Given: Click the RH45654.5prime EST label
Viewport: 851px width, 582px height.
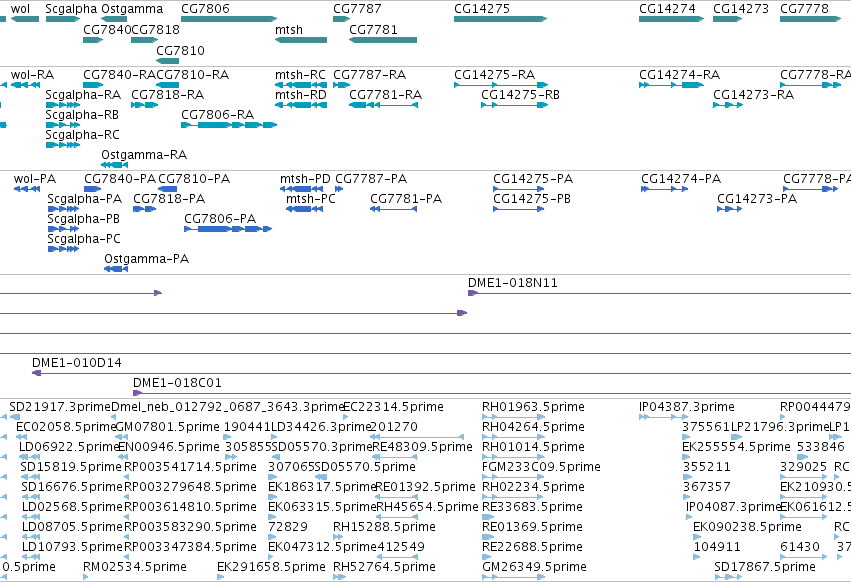Looking at the screenshot, I should click(x=427, y=507).
